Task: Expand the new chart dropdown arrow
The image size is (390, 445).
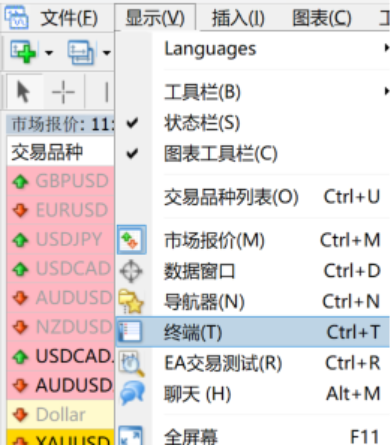Action: coord(49,52)
